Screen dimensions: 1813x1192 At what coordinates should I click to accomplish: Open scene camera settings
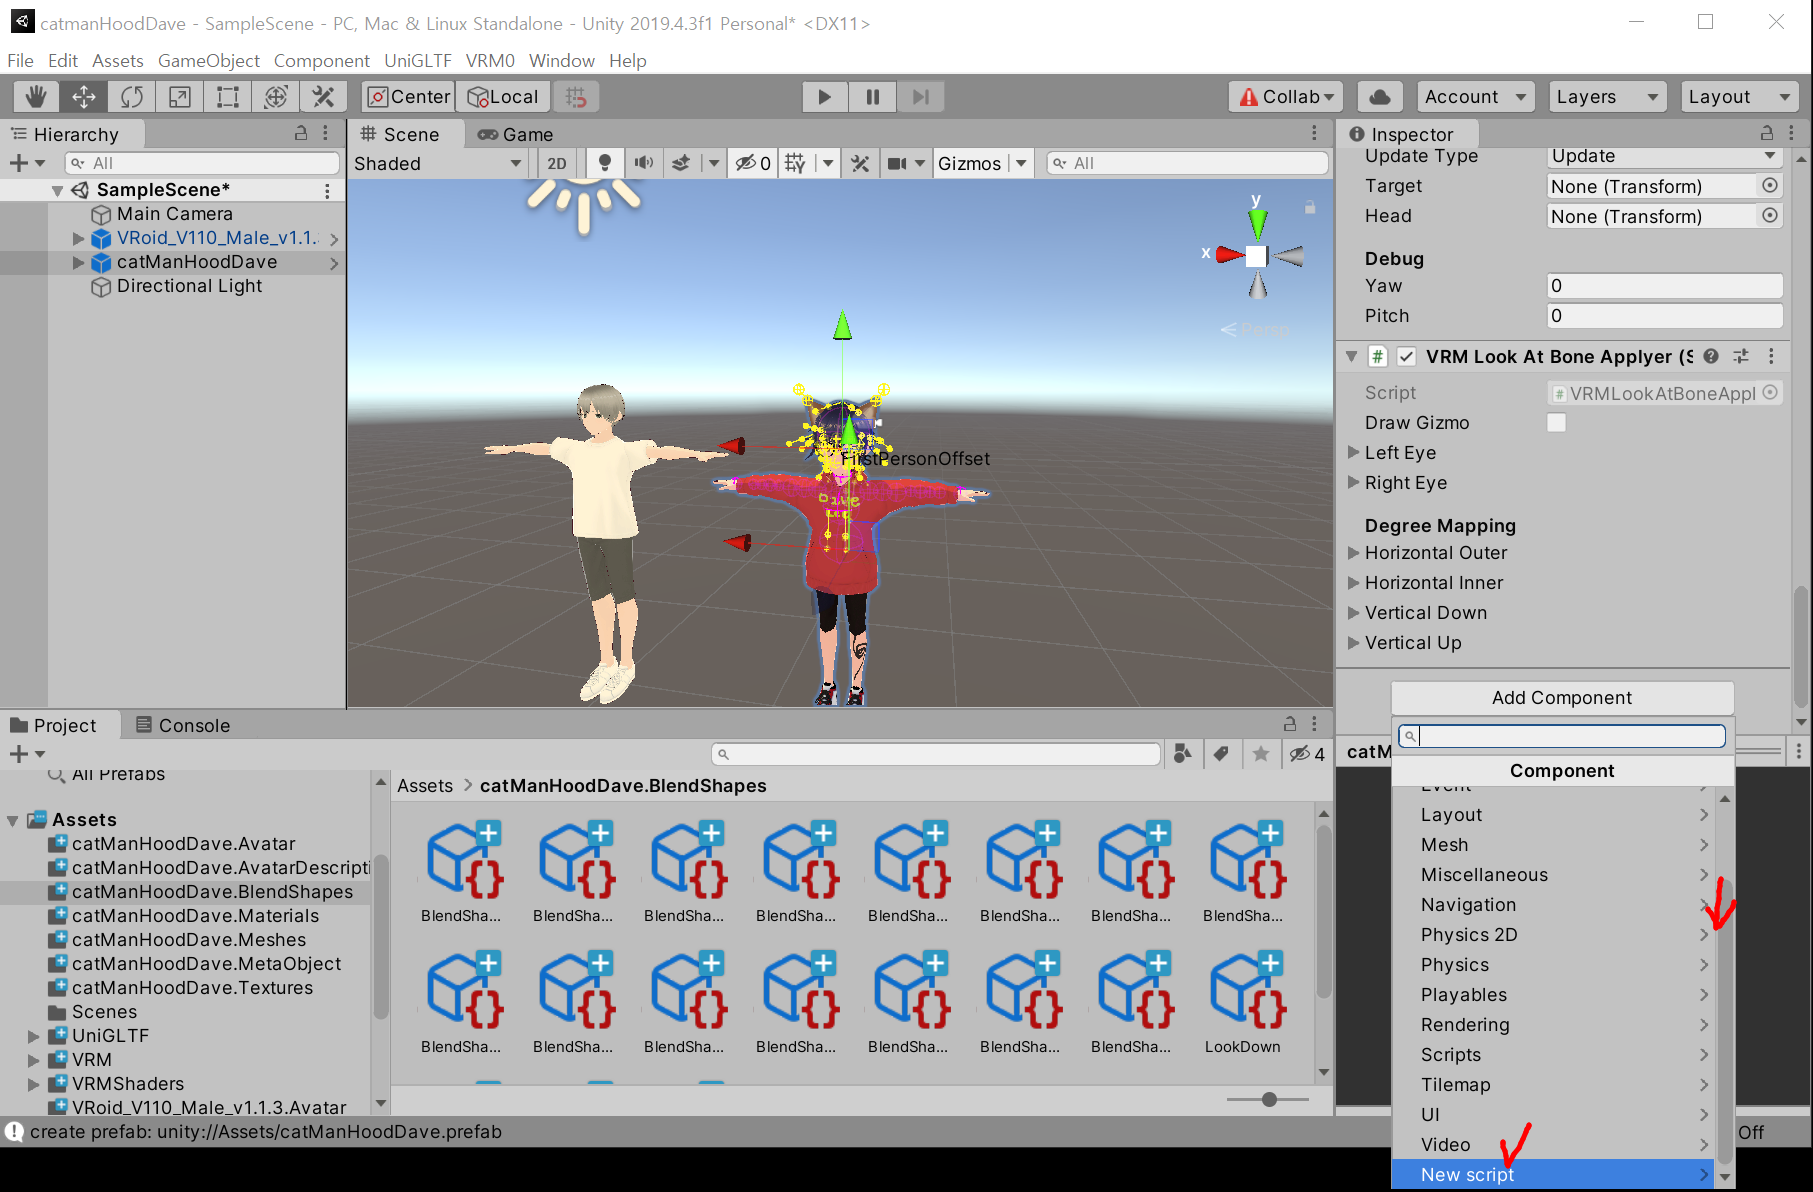pos(897,163)
